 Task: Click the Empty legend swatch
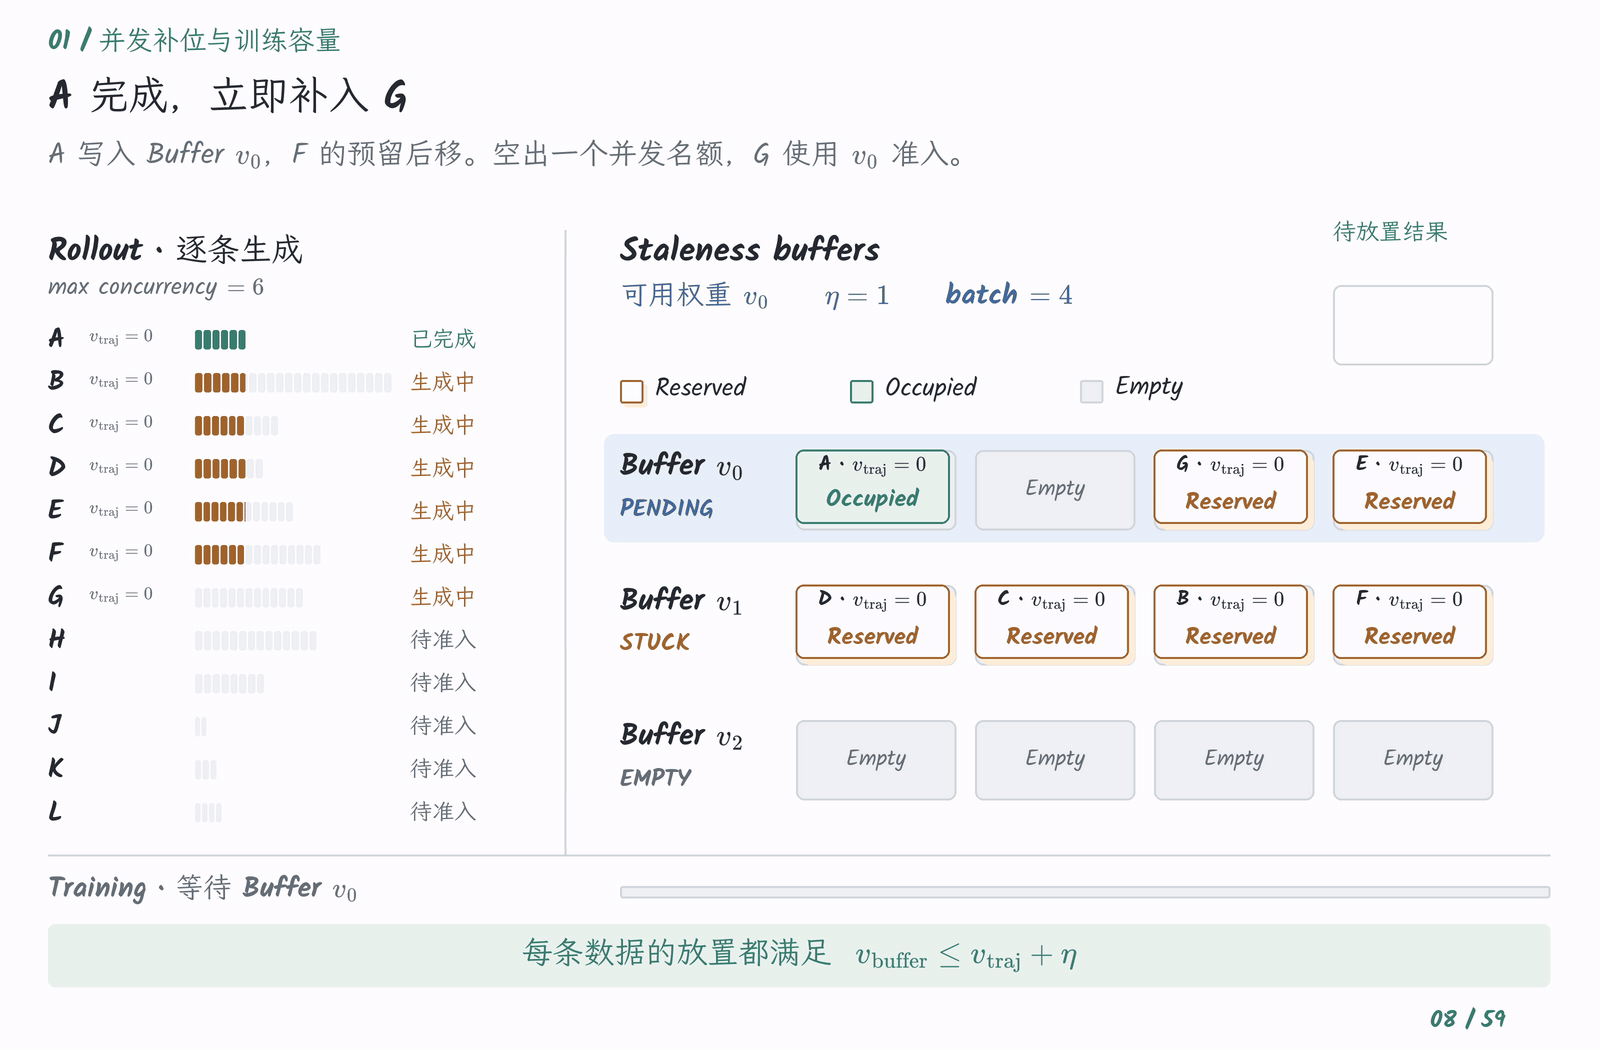click(x=1092, y=391)
